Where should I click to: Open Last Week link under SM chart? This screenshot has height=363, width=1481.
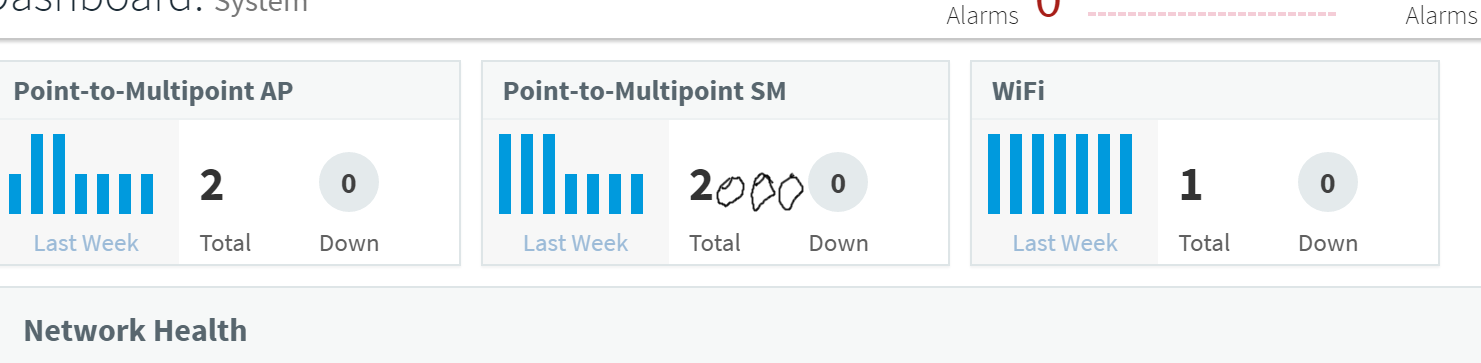[576, 243]
